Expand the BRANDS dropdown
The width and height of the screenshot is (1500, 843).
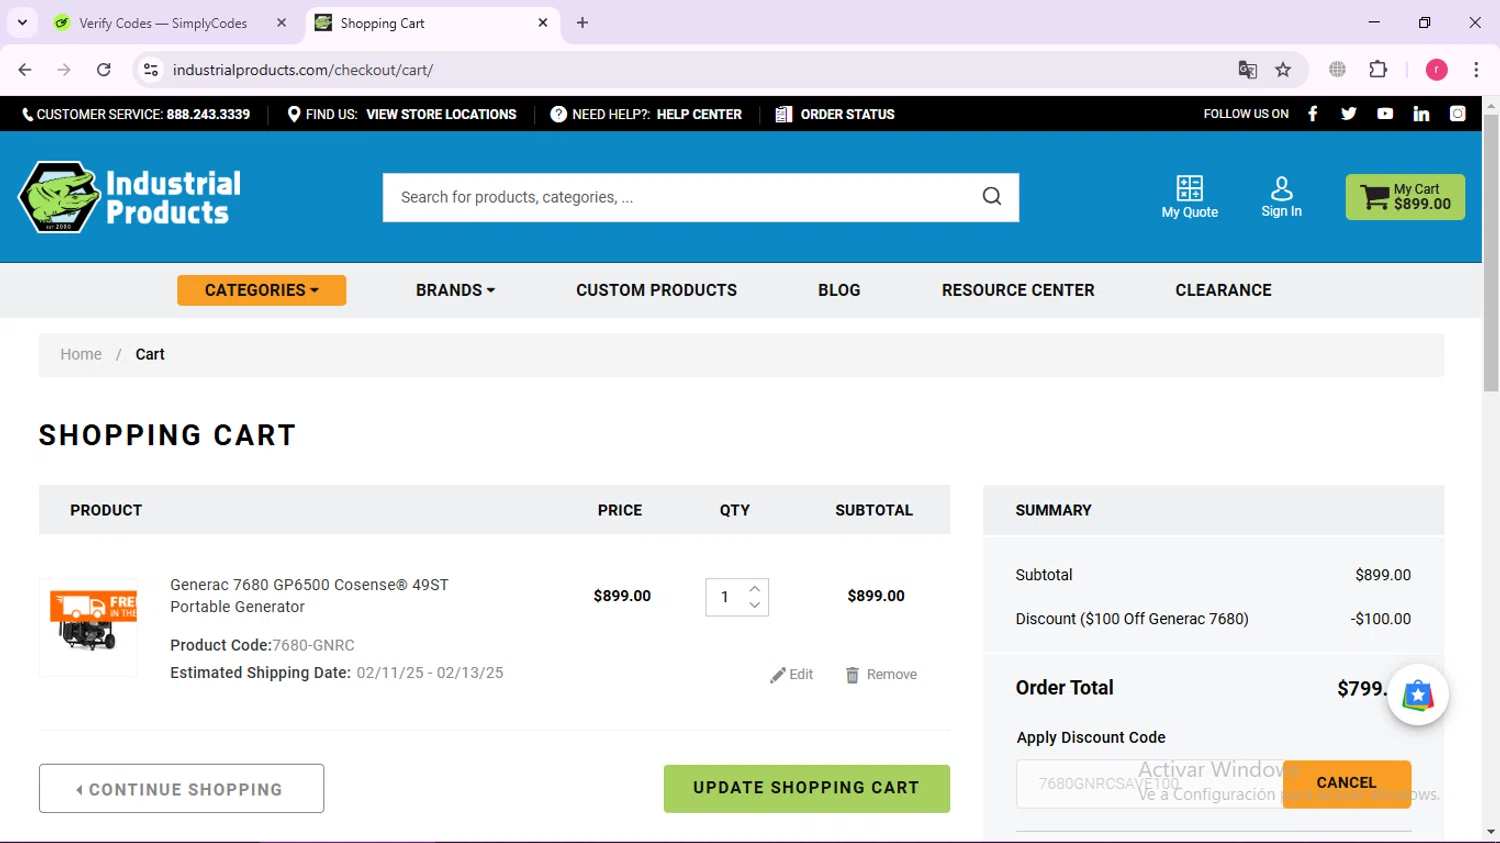click(x=455, y=290)
